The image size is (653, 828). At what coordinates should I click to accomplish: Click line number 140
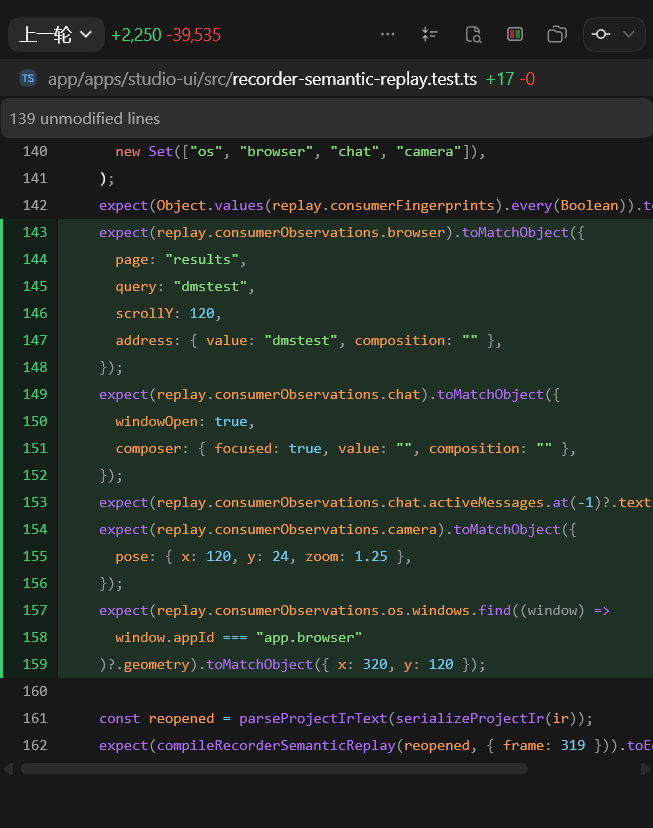coord(35,152)
